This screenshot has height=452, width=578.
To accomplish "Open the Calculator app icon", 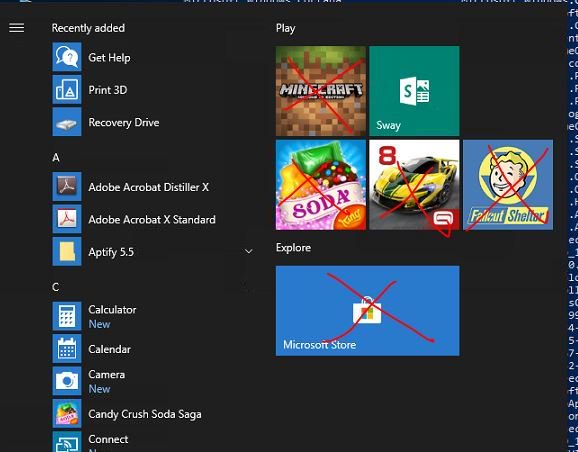I will coord(67,316).
